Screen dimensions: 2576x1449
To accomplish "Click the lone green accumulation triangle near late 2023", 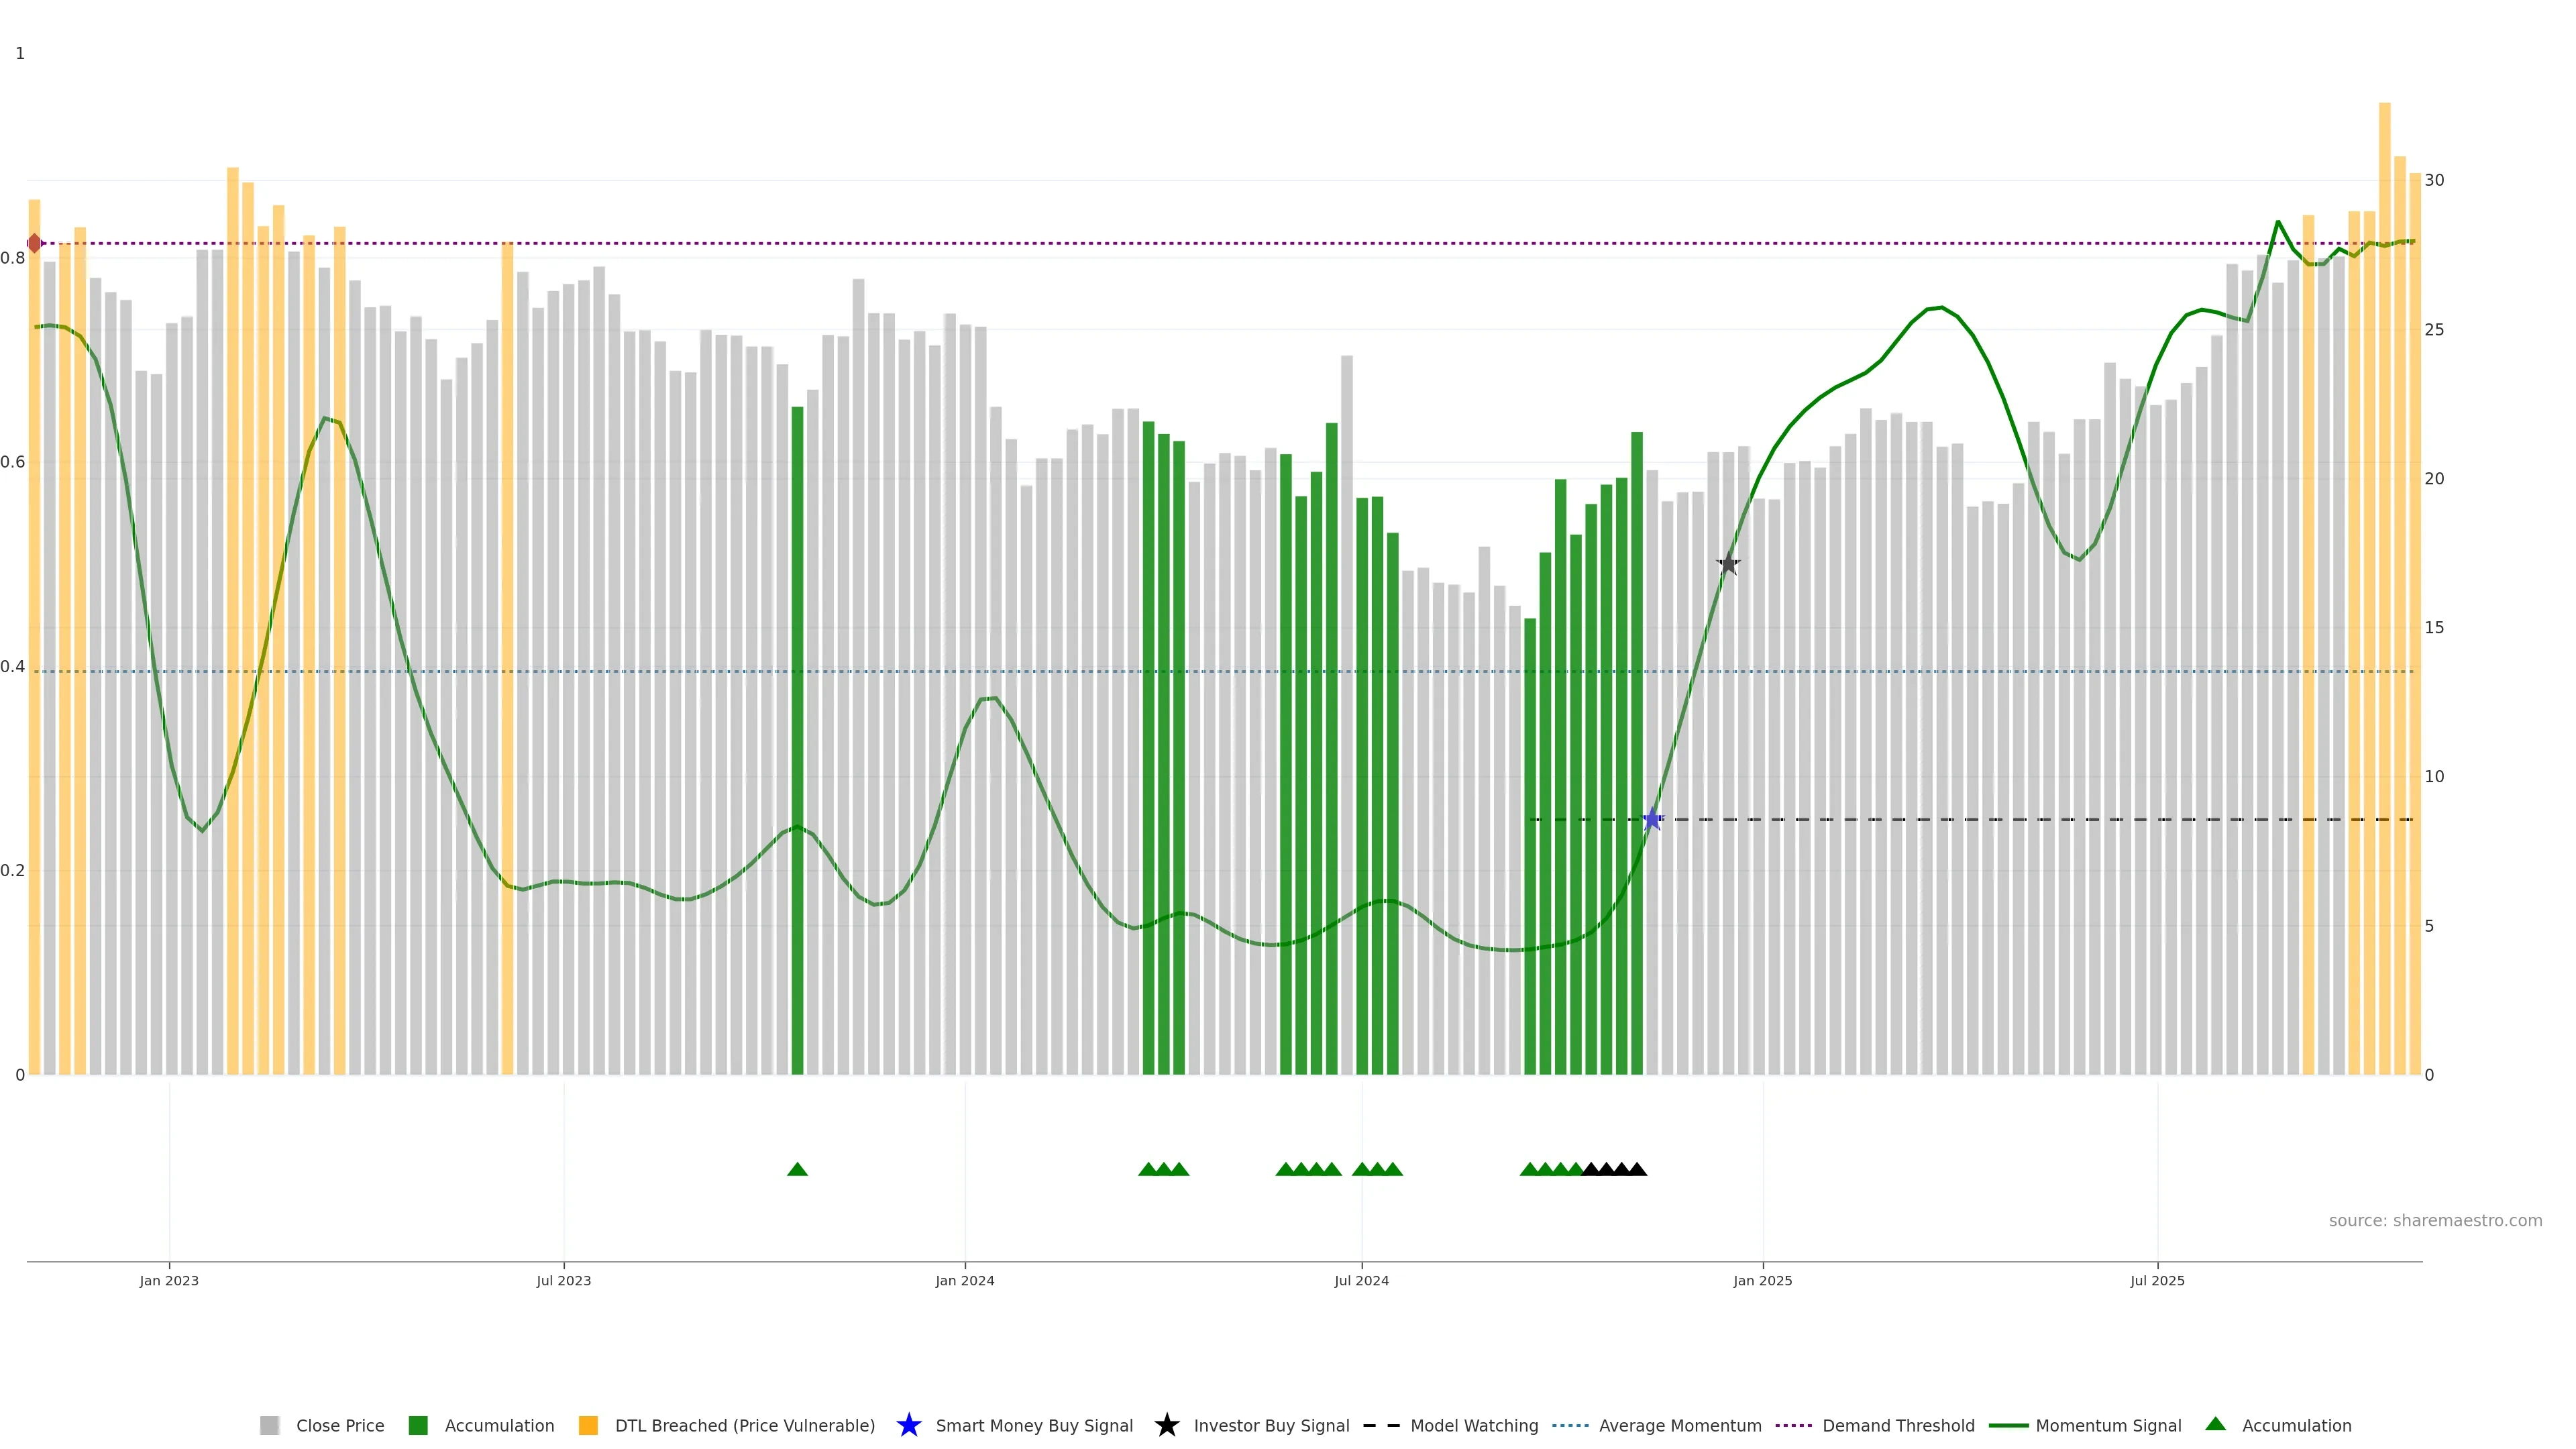I will click(x=797, y=1169).
